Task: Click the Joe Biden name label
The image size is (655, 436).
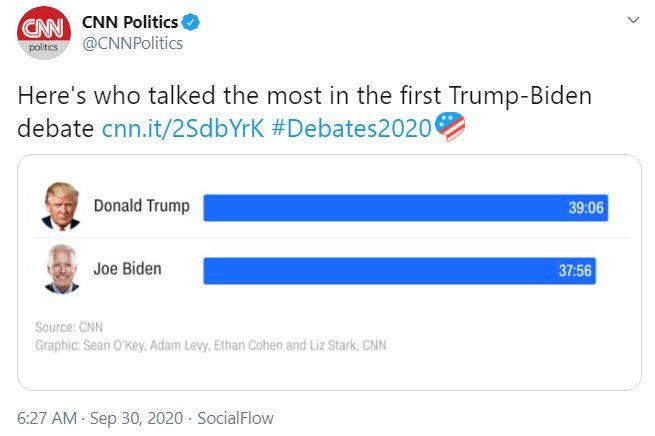Action: coord(127,269)
